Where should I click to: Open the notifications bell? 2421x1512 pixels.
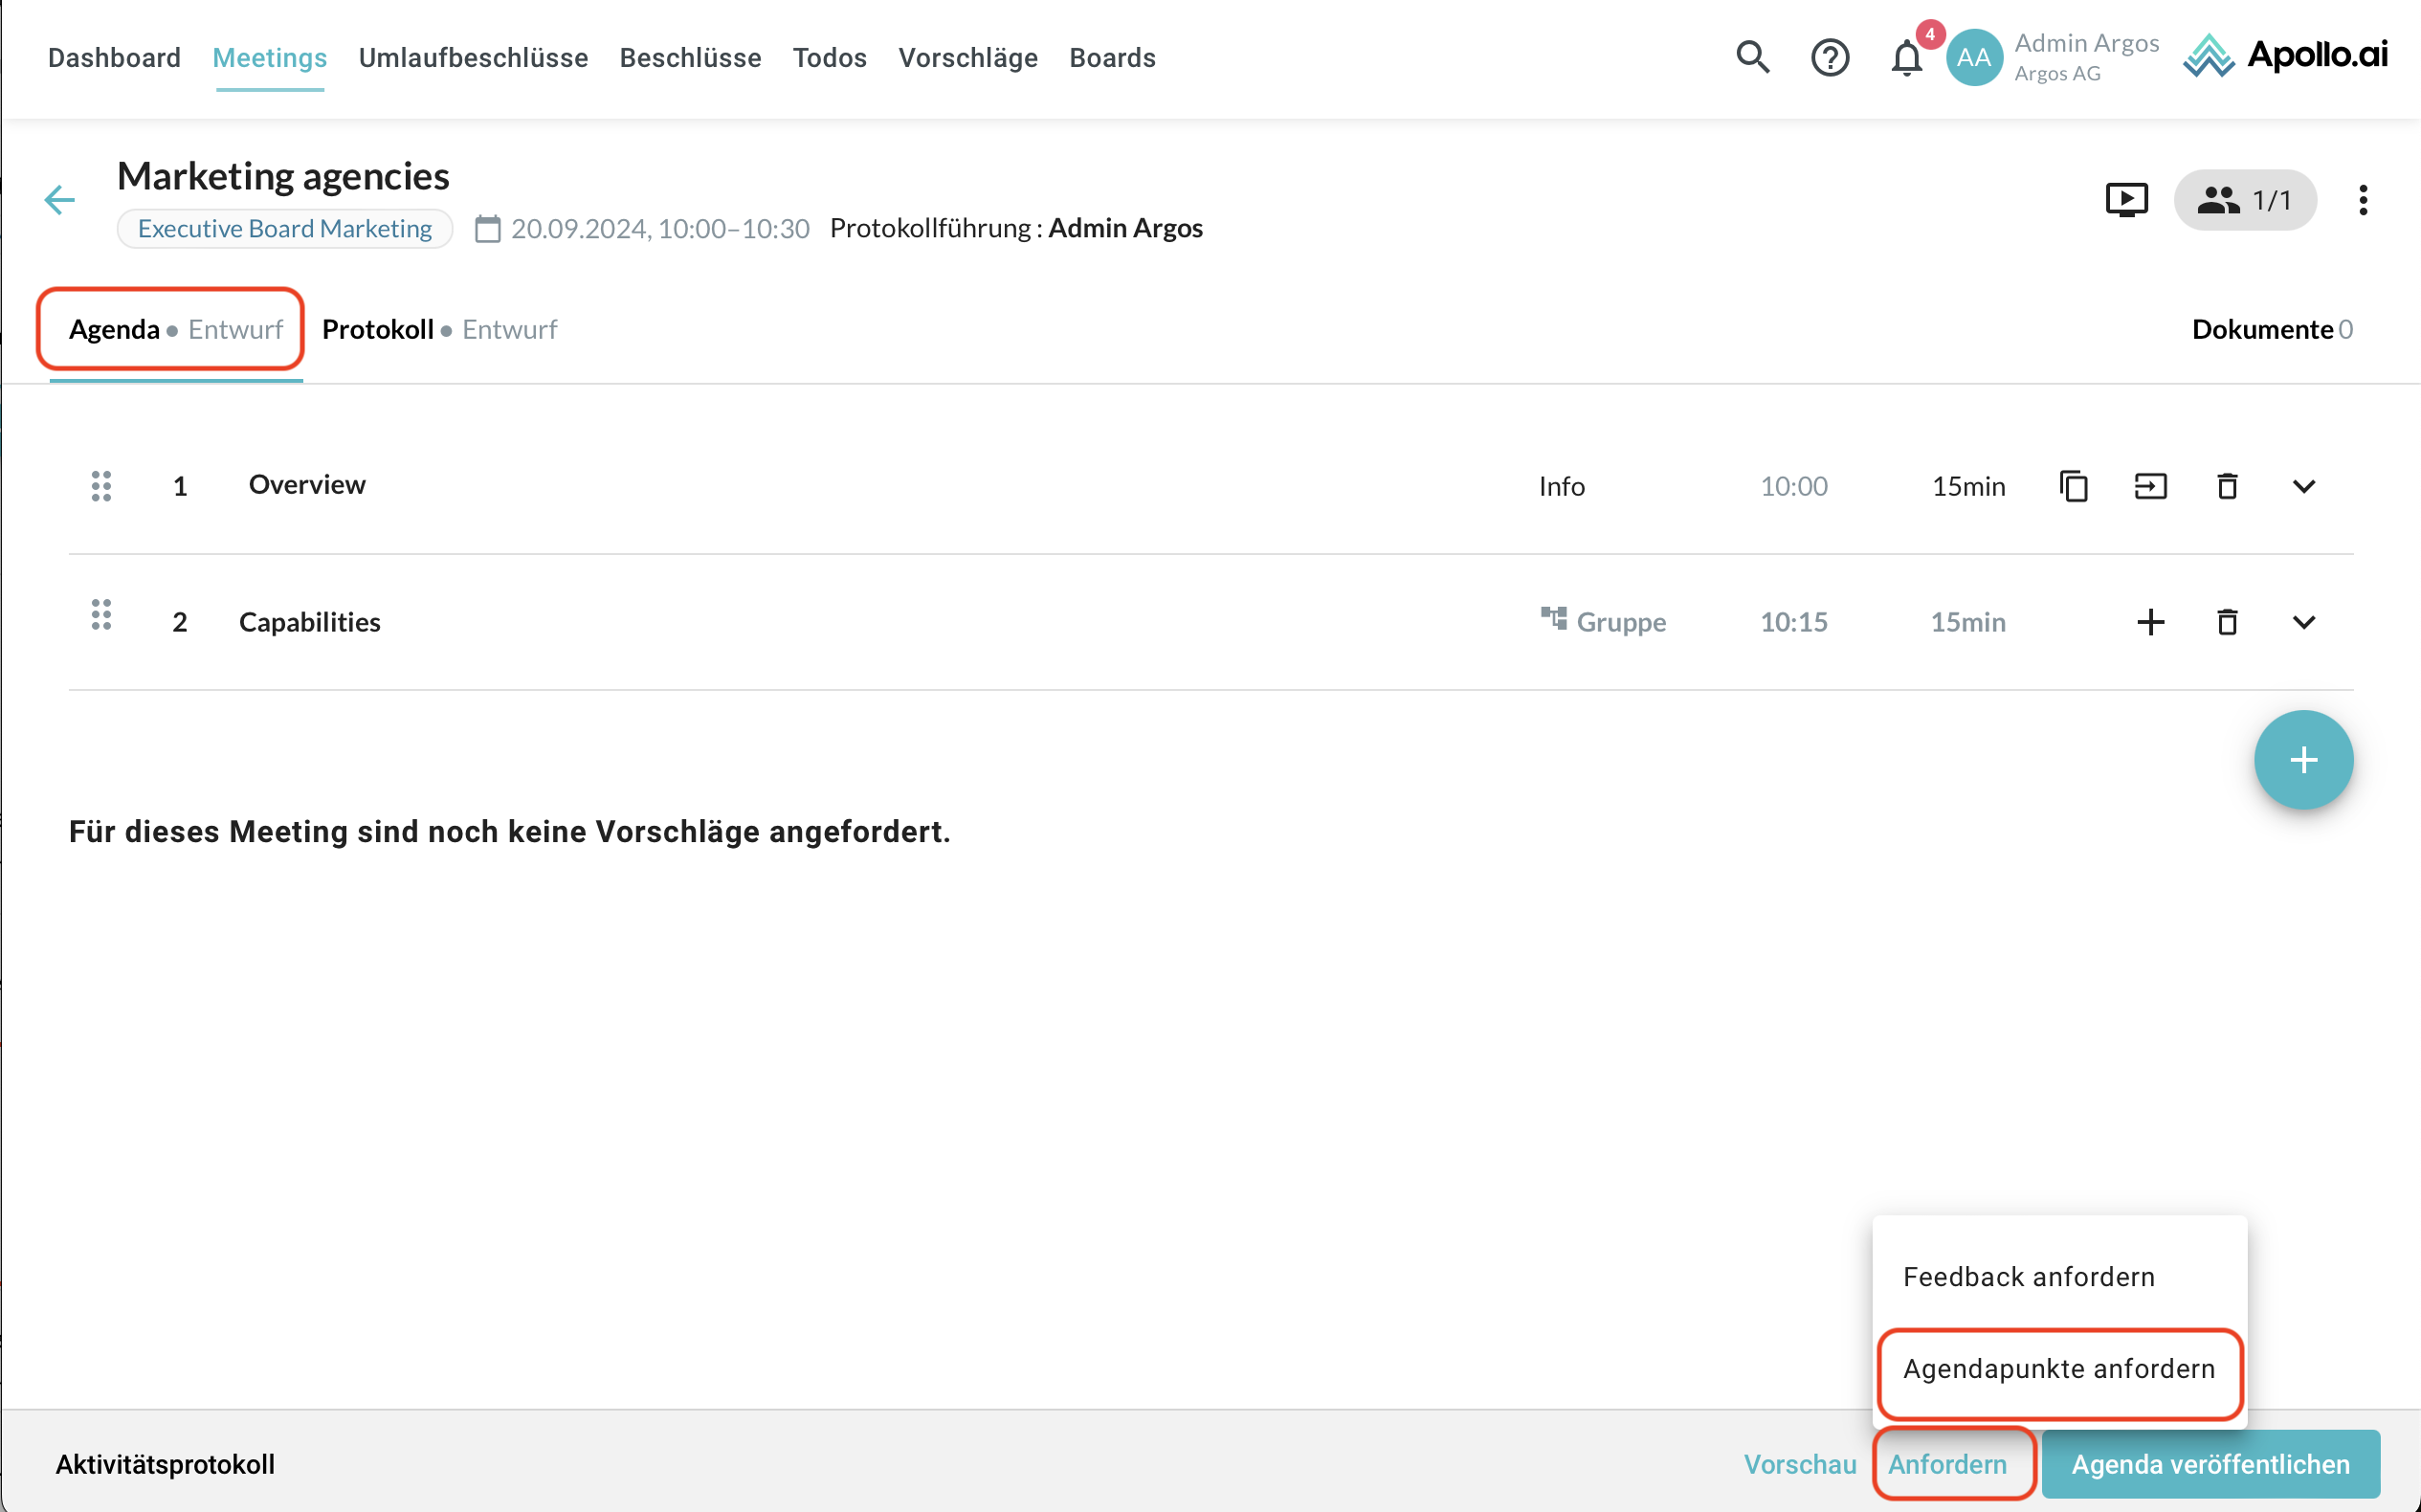coord(1906,59)
